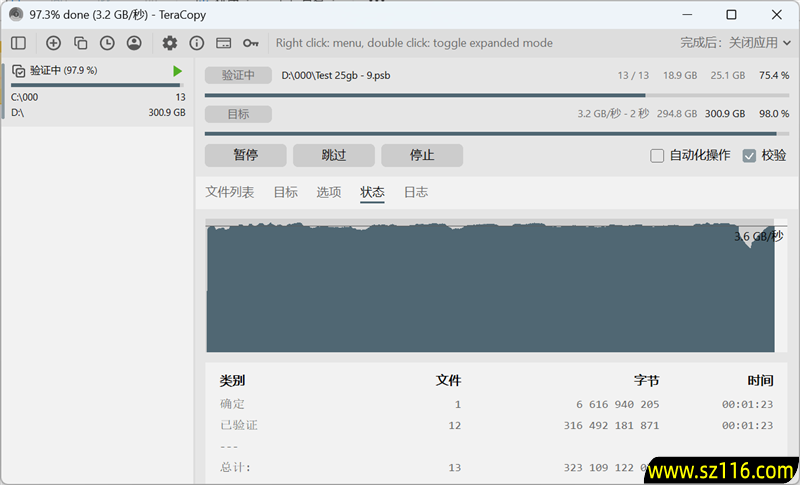Viewport: 800px width, 485px height.
Task: Open settings gear icon
Action: (169, 43)
